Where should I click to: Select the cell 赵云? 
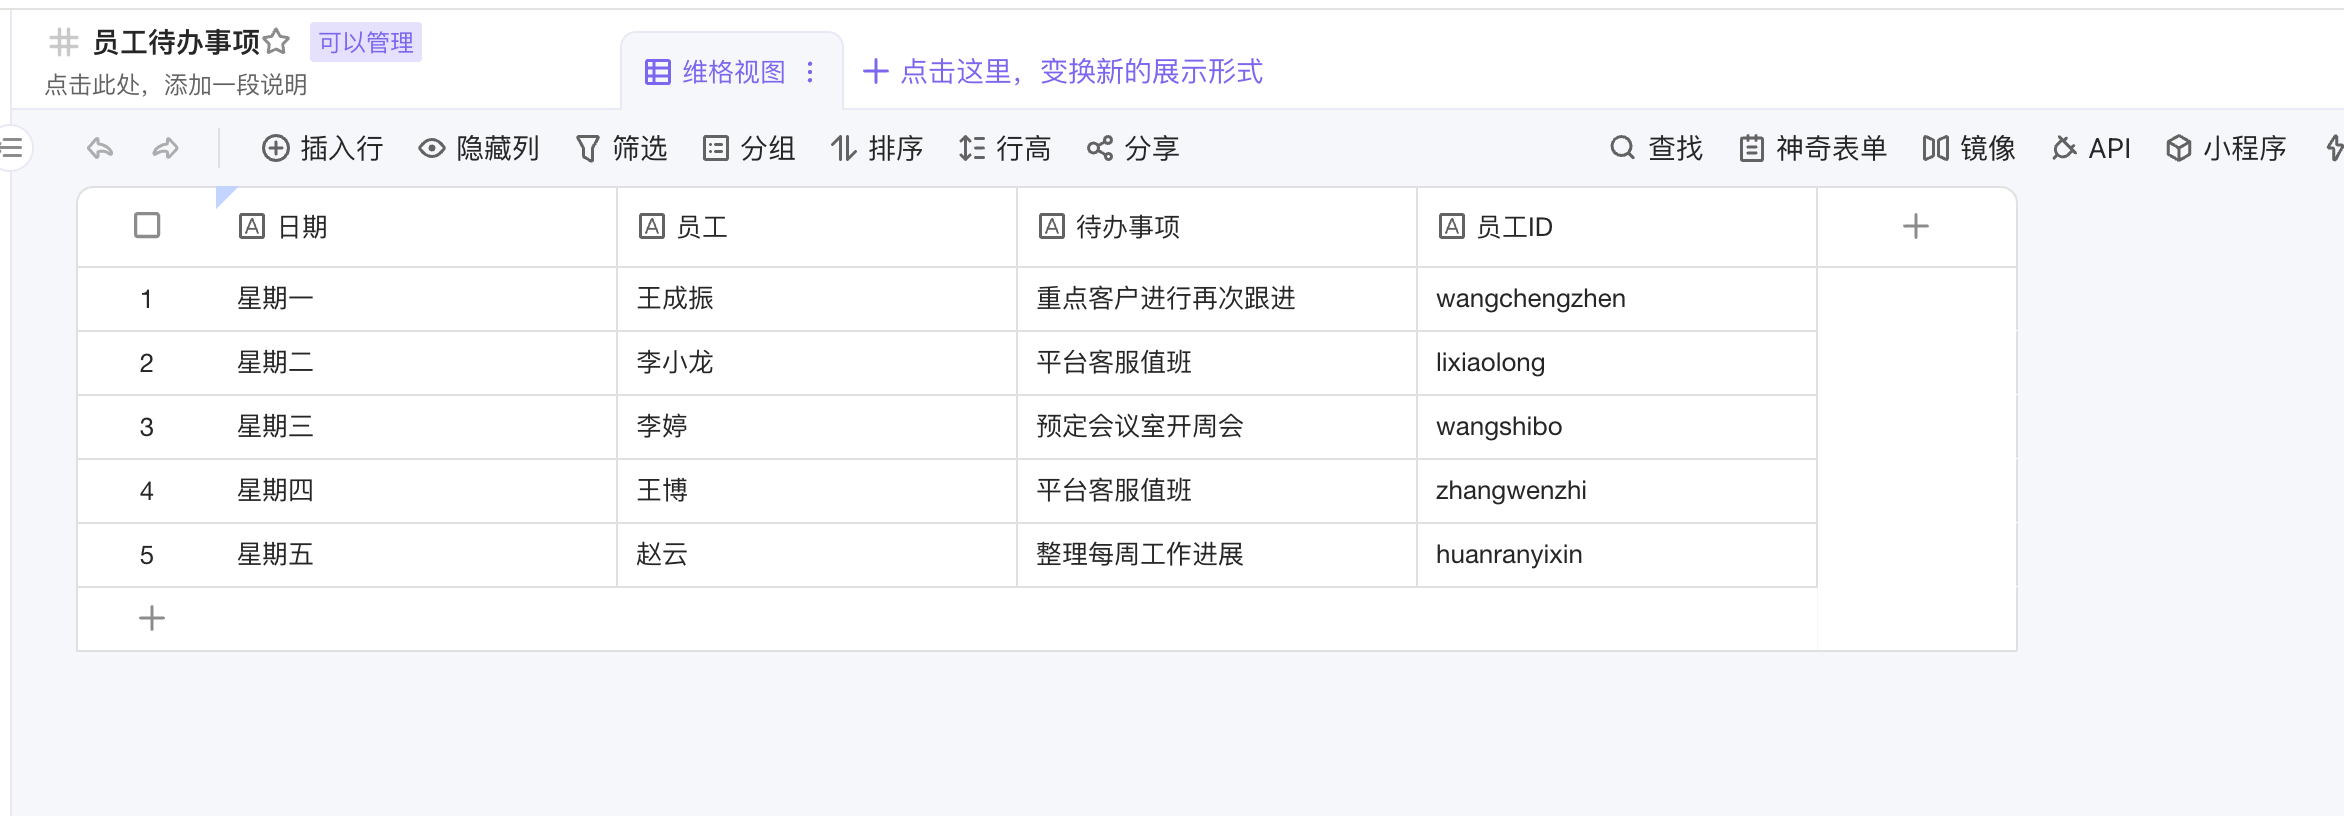click(x=817, y=555)
